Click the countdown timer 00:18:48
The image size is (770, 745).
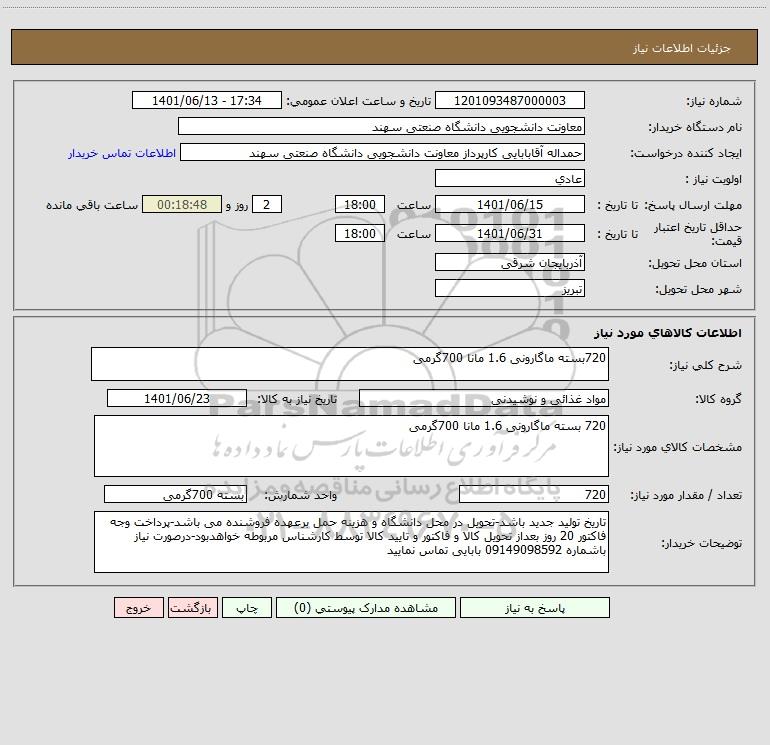click(x=182, y=204)
